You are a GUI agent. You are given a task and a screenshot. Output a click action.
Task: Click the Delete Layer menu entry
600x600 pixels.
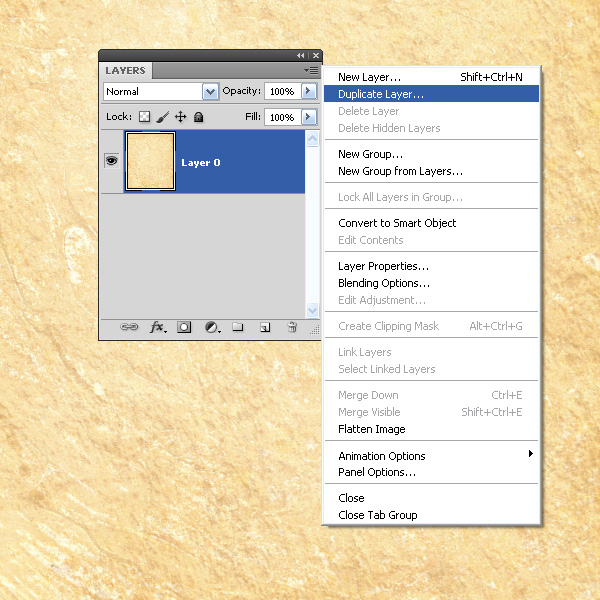[431, 111]
